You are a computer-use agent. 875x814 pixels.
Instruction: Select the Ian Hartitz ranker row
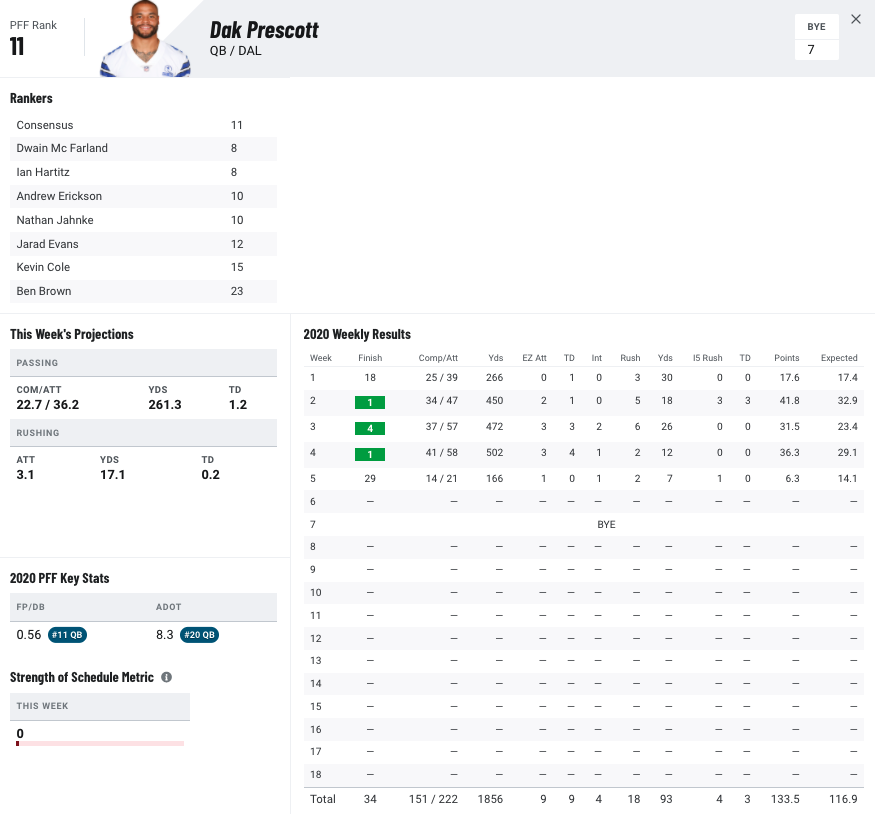(x=143, y=172)
